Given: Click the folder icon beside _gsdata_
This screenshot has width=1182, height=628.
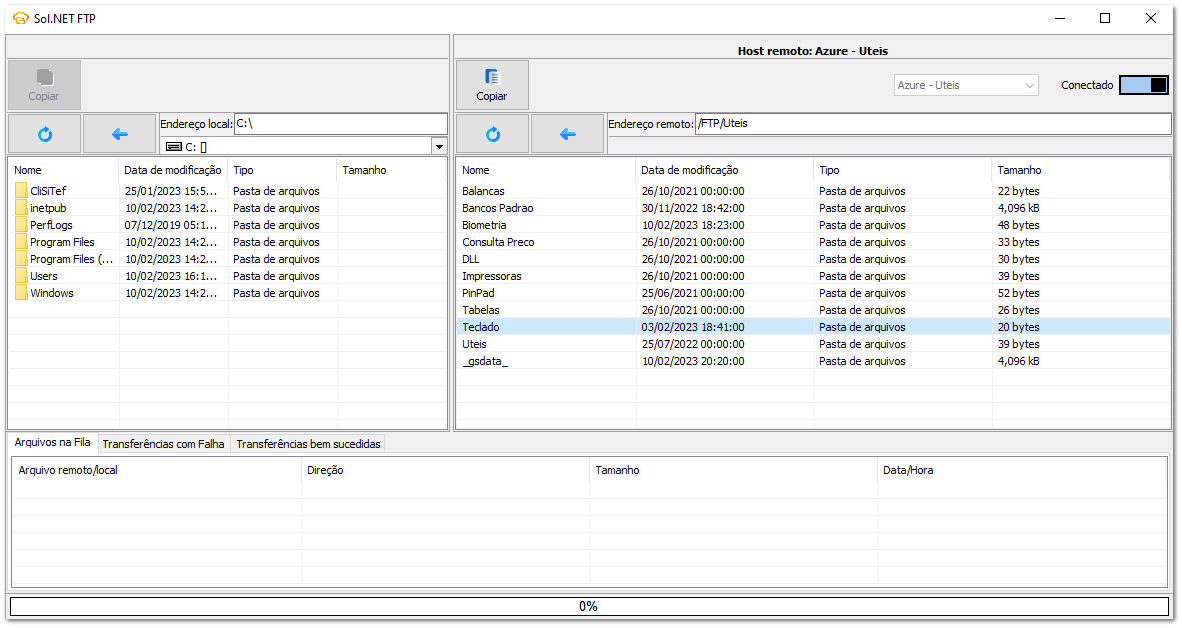Looking at the screenshot, I should pos(465,361).
